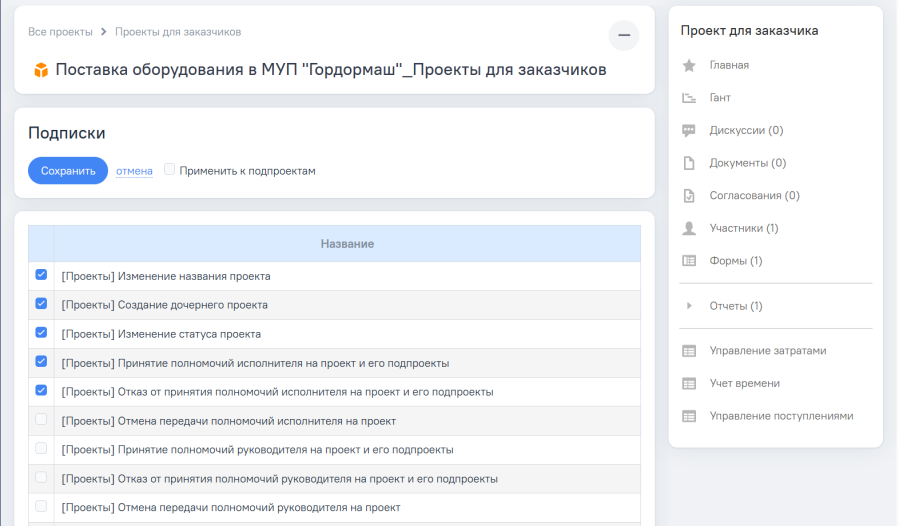Check Отказ от принятия полномочий руководителя
Image resolution: width=899 pixels, height=526 pixels.
coord(41,477)
